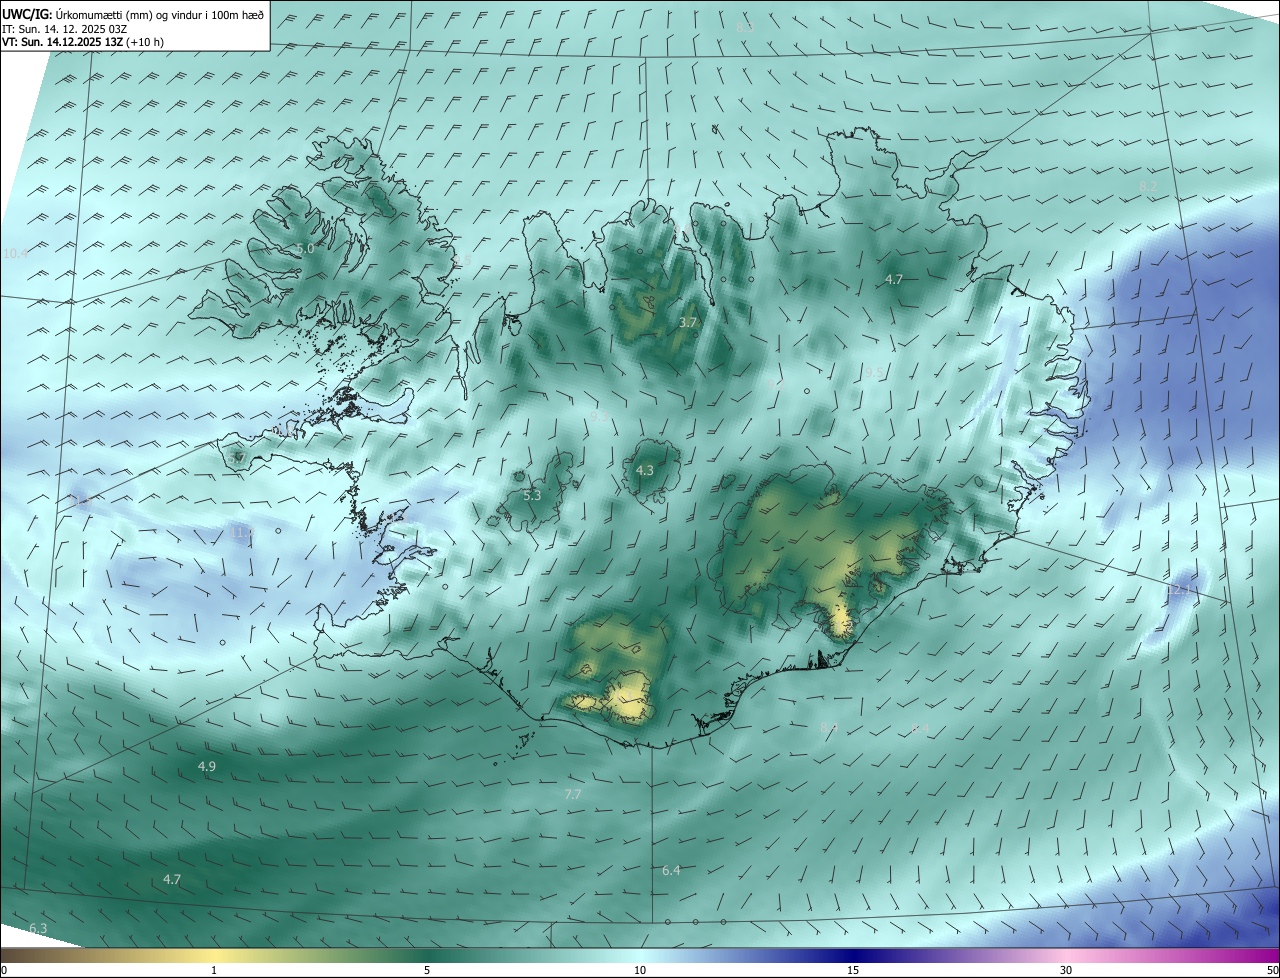Click the 0 tick label on the color scale
This screenshot has width=1280, height=978.
pos(4,971)
